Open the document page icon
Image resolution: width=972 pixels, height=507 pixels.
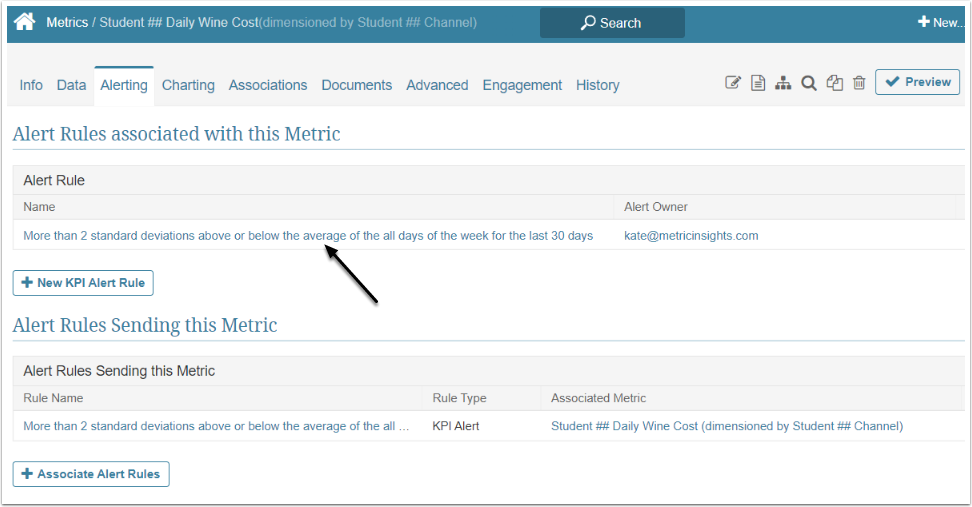click(758, 83)
